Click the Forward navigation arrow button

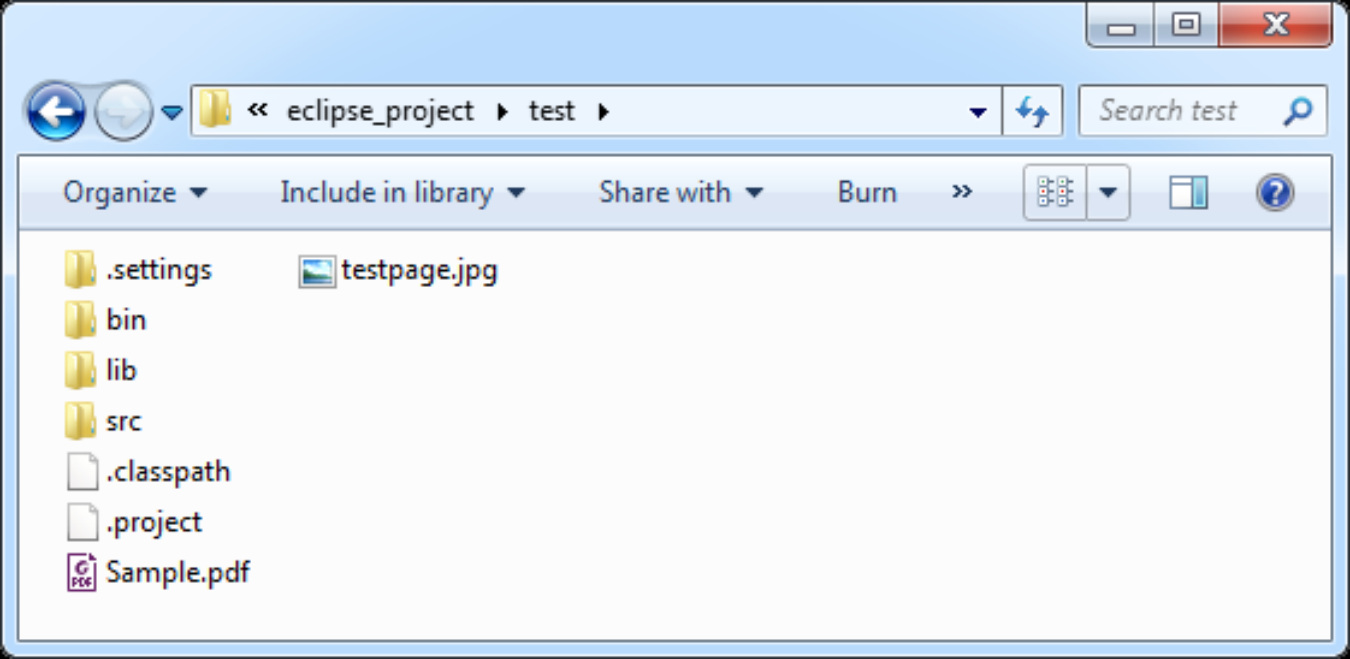[123, 111]
